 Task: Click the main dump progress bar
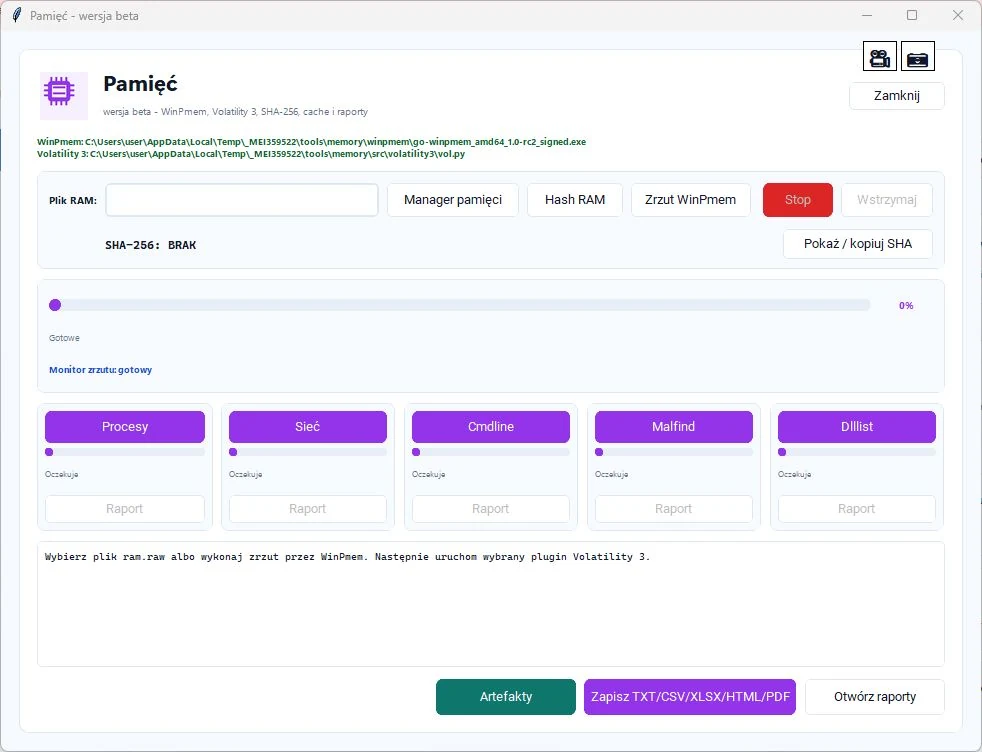click(460, 305)
